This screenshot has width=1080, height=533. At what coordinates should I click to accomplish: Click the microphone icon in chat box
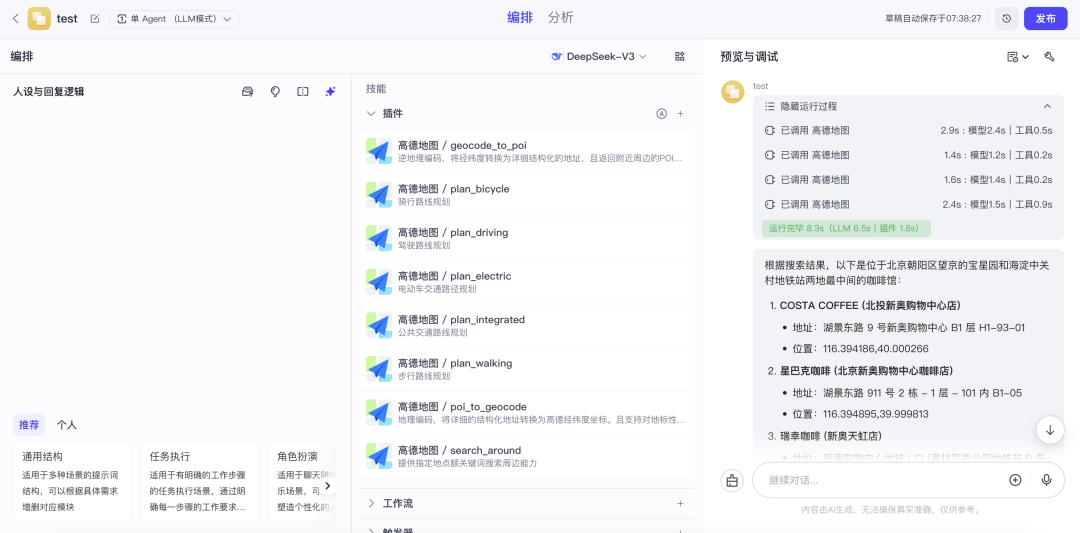point(1046,480)
